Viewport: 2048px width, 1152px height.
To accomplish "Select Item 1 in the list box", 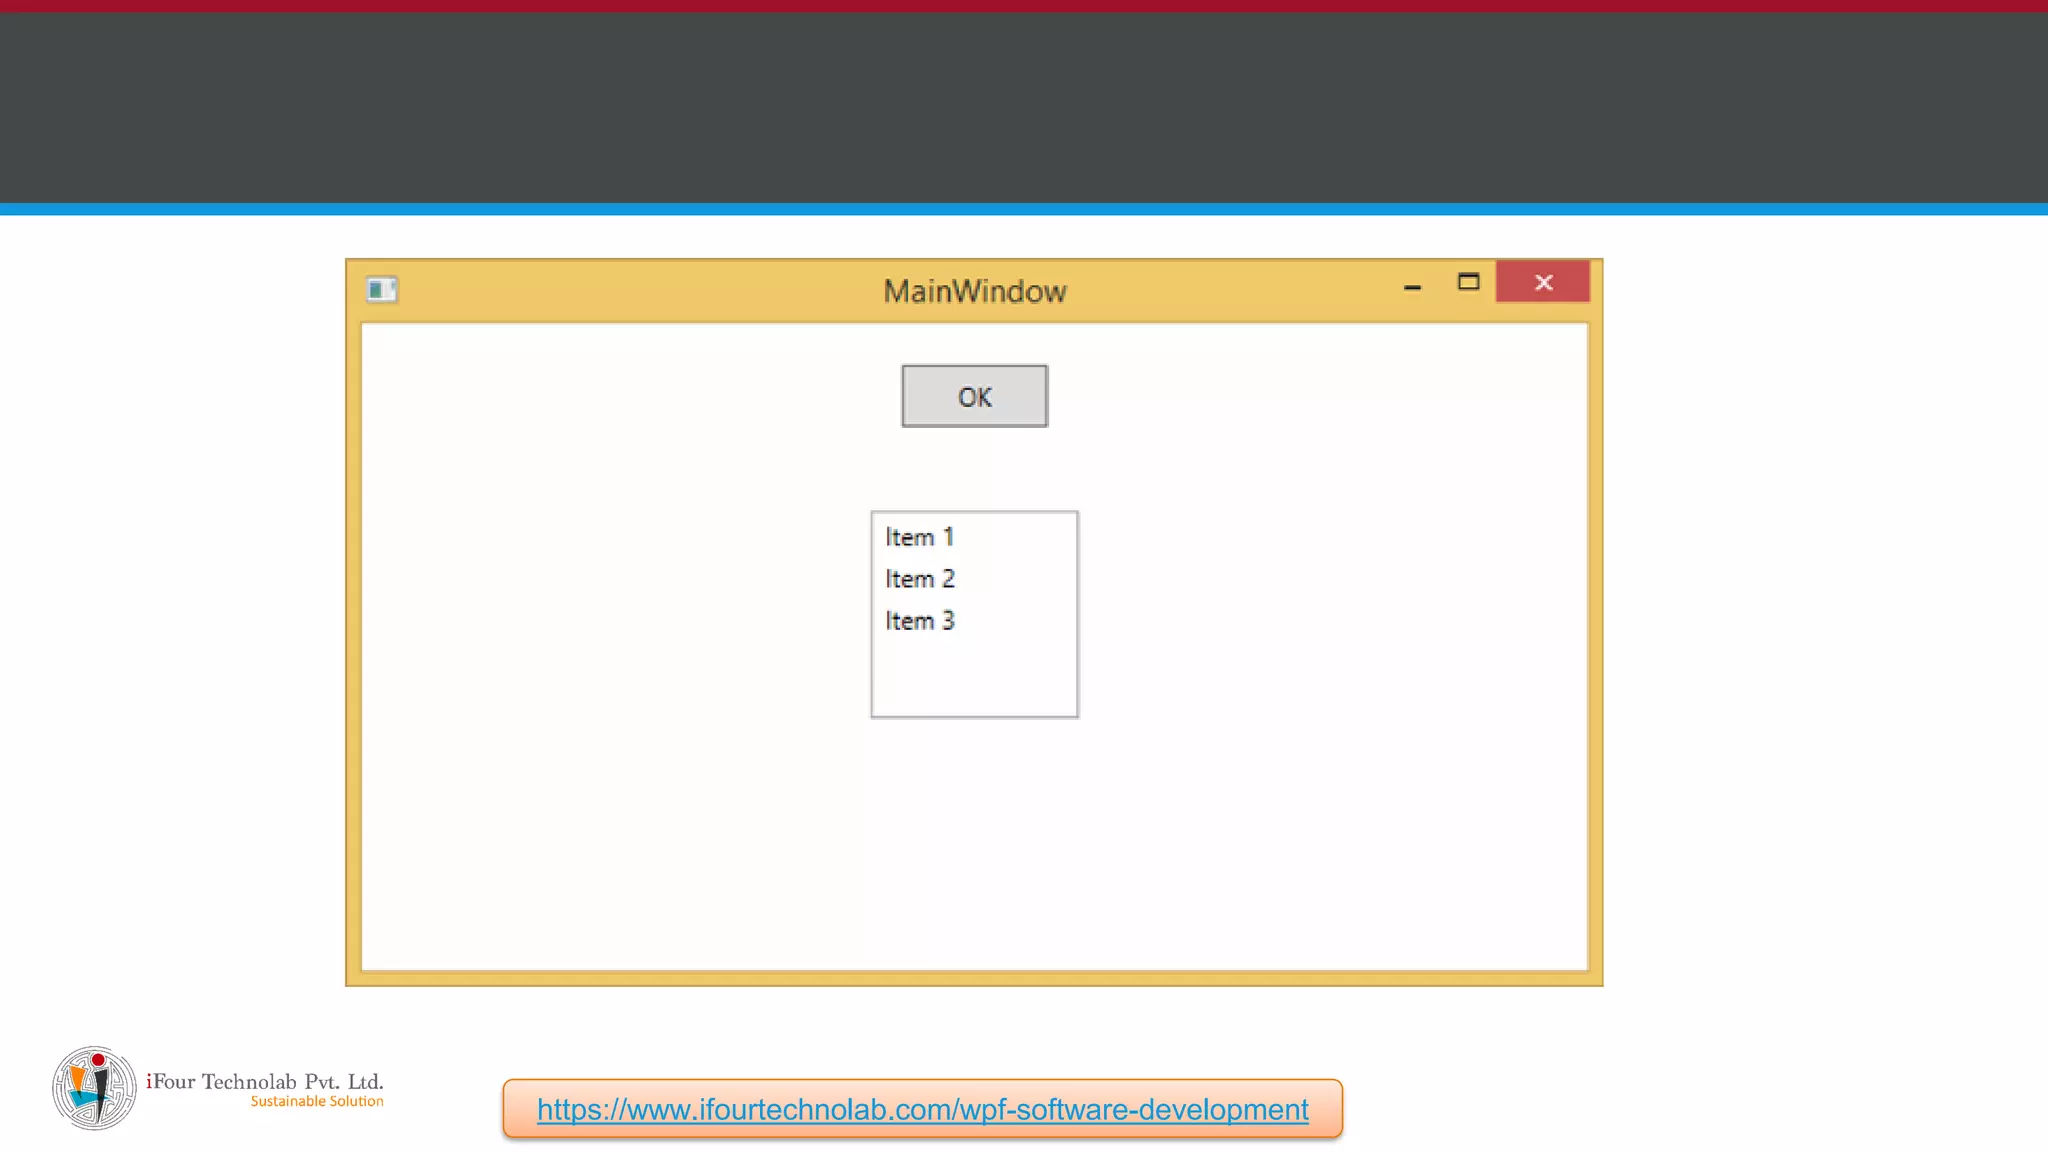I will (x=974, y=537).
